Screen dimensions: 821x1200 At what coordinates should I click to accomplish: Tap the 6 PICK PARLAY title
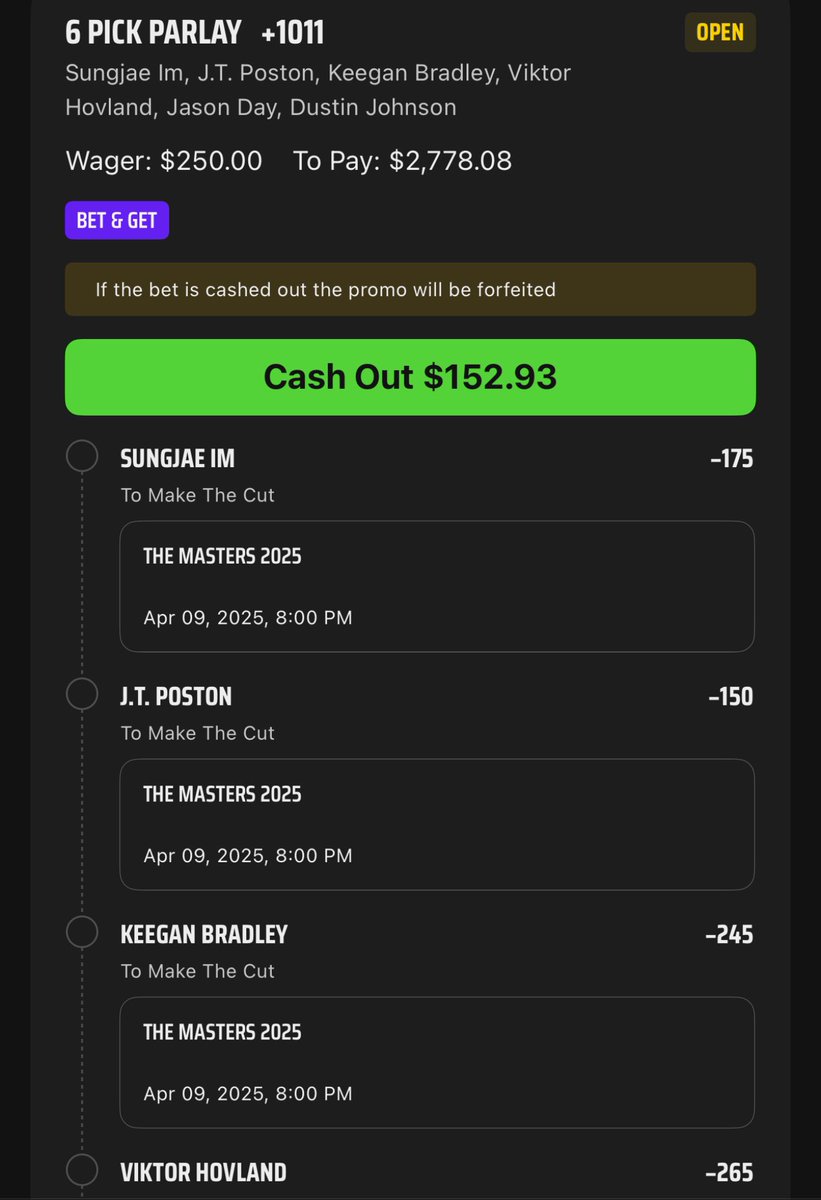click(x=153, y=32)
